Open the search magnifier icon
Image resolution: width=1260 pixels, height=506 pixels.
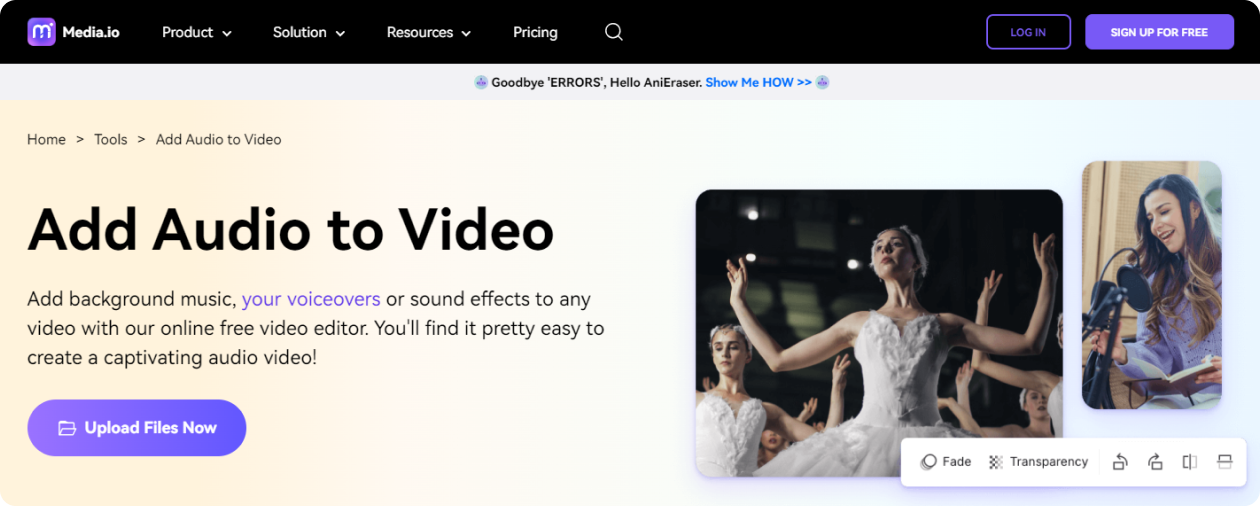[x=614, y=32]
